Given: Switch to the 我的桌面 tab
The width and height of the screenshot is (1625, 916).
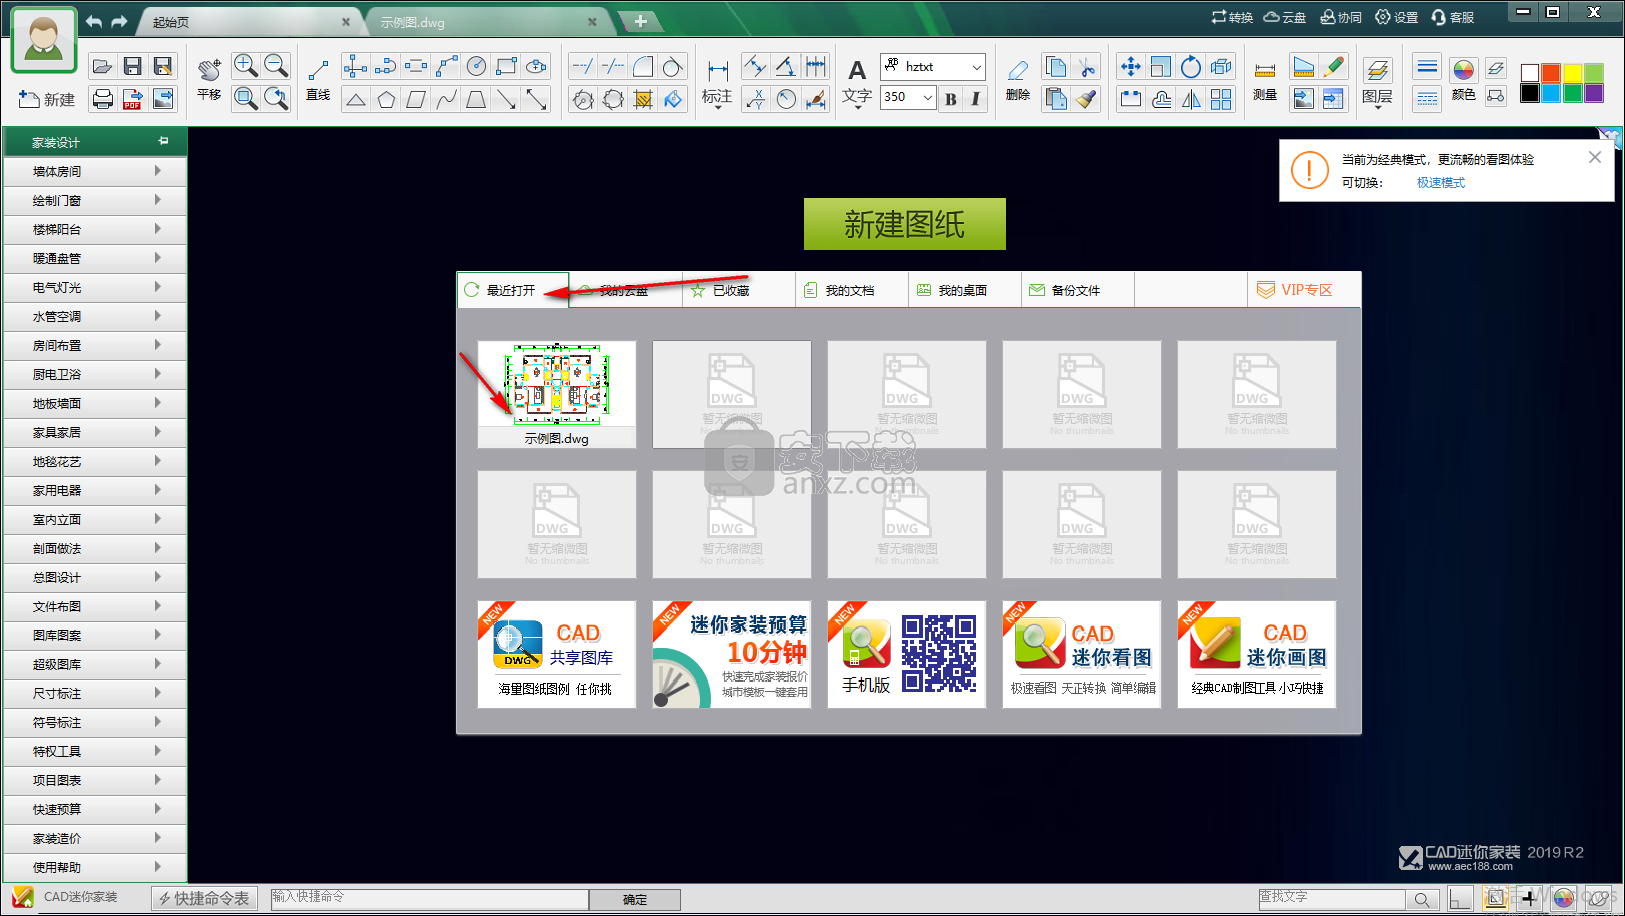Looking at the screenshot, I should point(965,290).
